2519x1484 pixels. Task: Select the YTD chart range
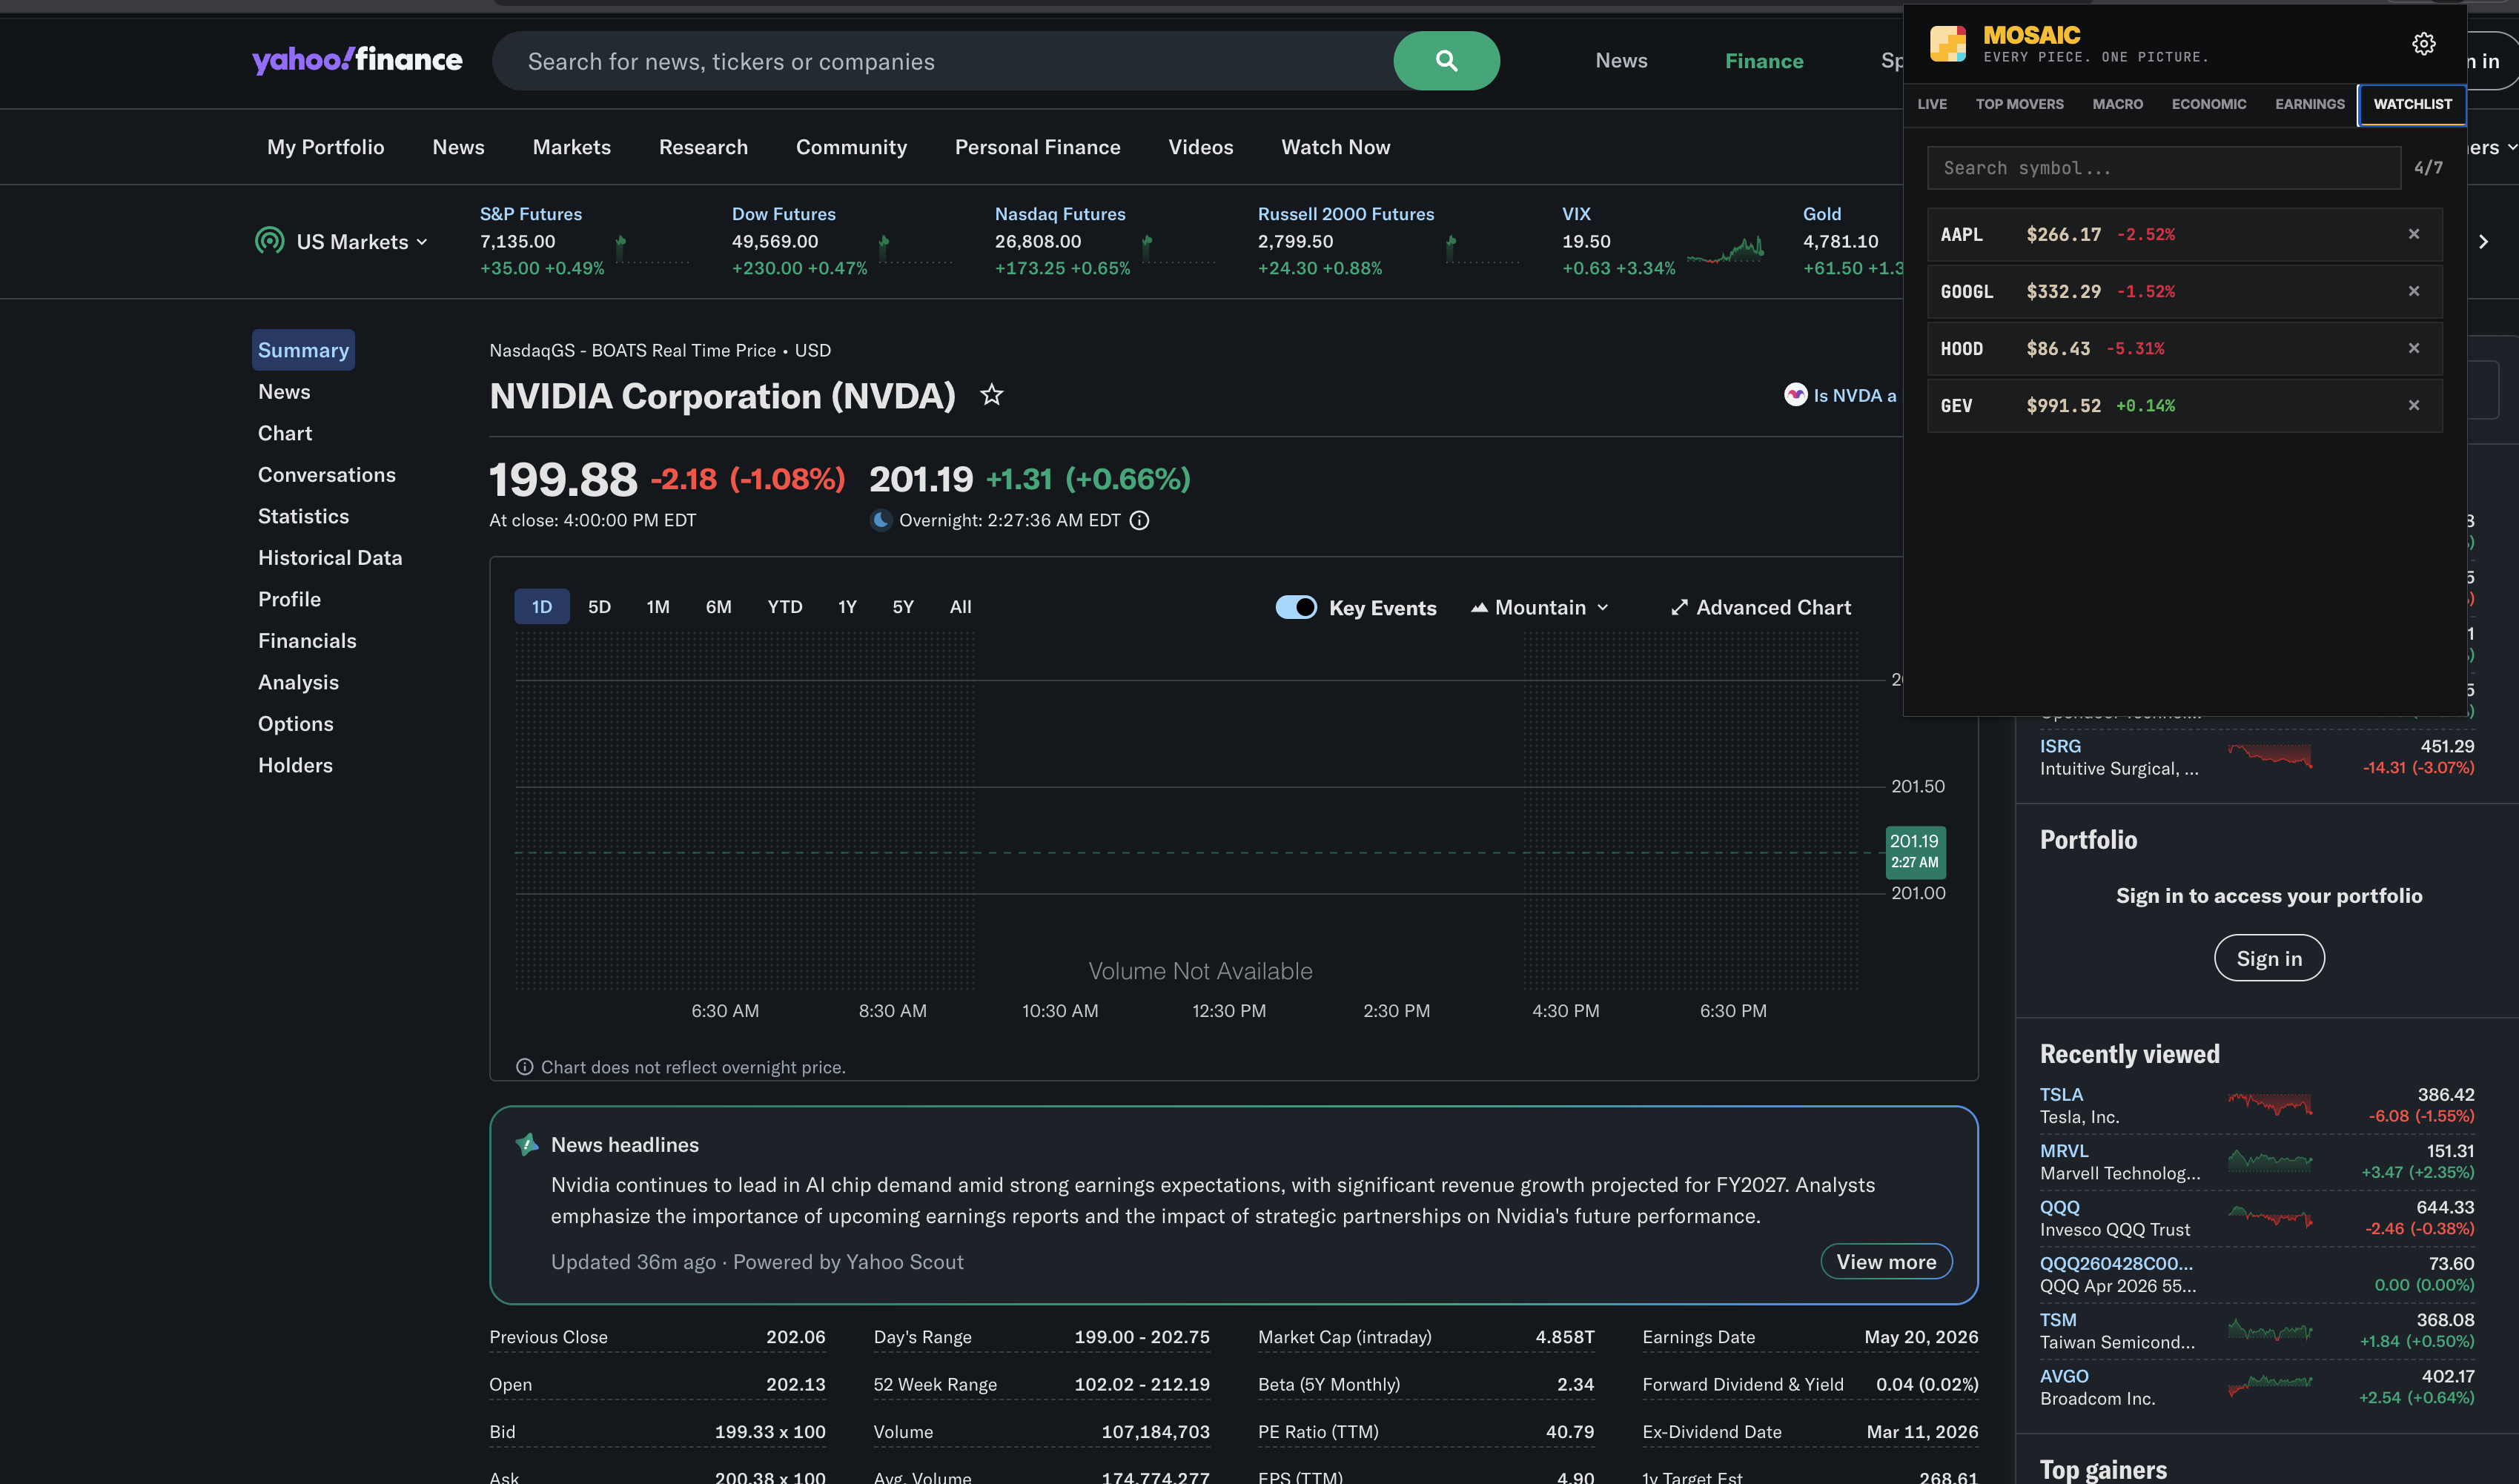(x=785, y=607)
